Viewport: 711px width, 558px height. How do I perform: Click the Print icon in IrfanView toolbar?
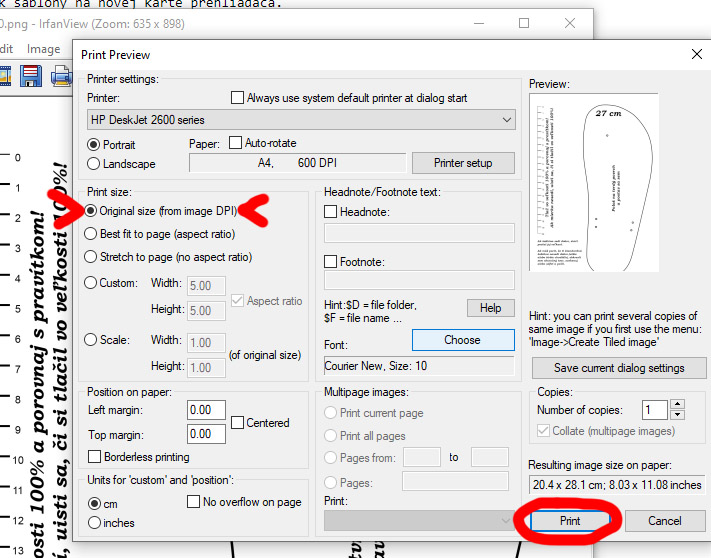click(61, 76)
